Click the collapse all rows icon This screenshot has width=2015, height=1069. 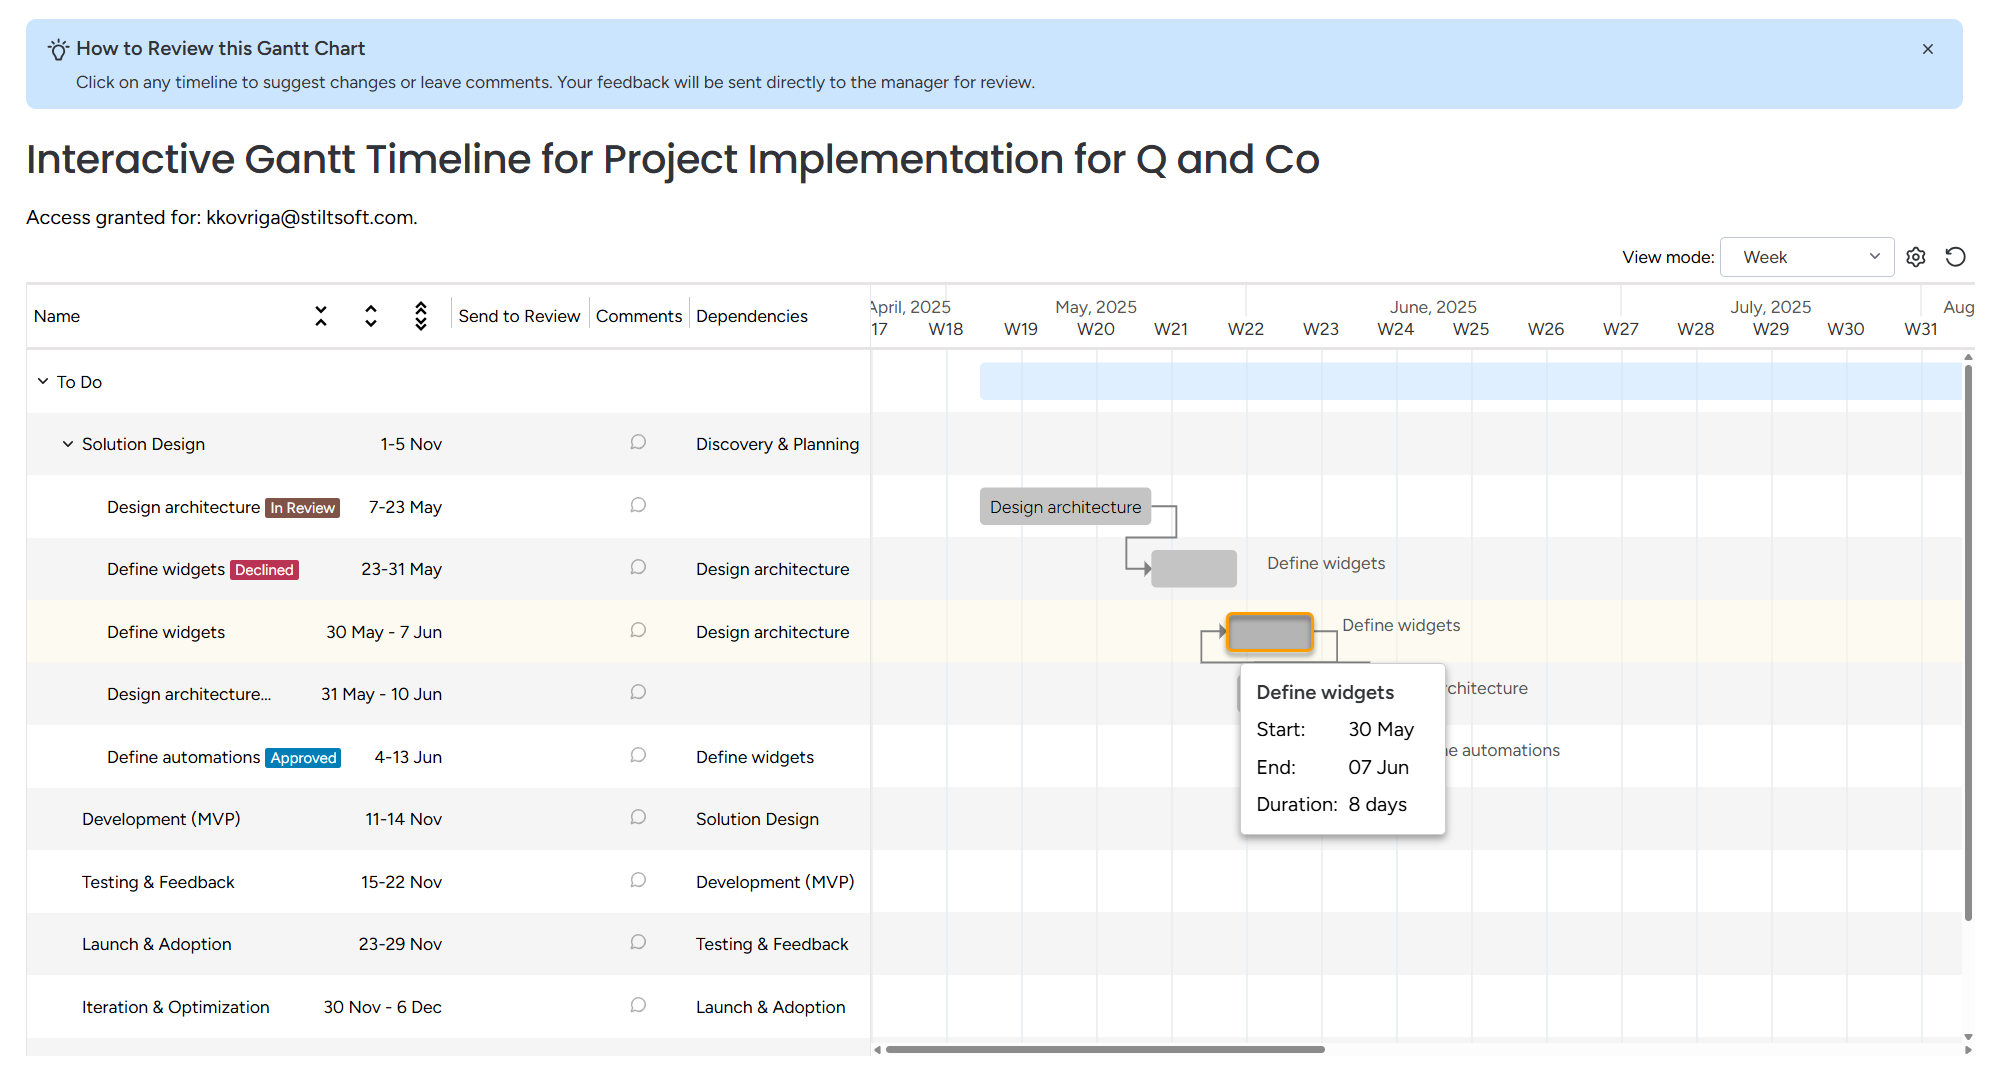(321, 316)
